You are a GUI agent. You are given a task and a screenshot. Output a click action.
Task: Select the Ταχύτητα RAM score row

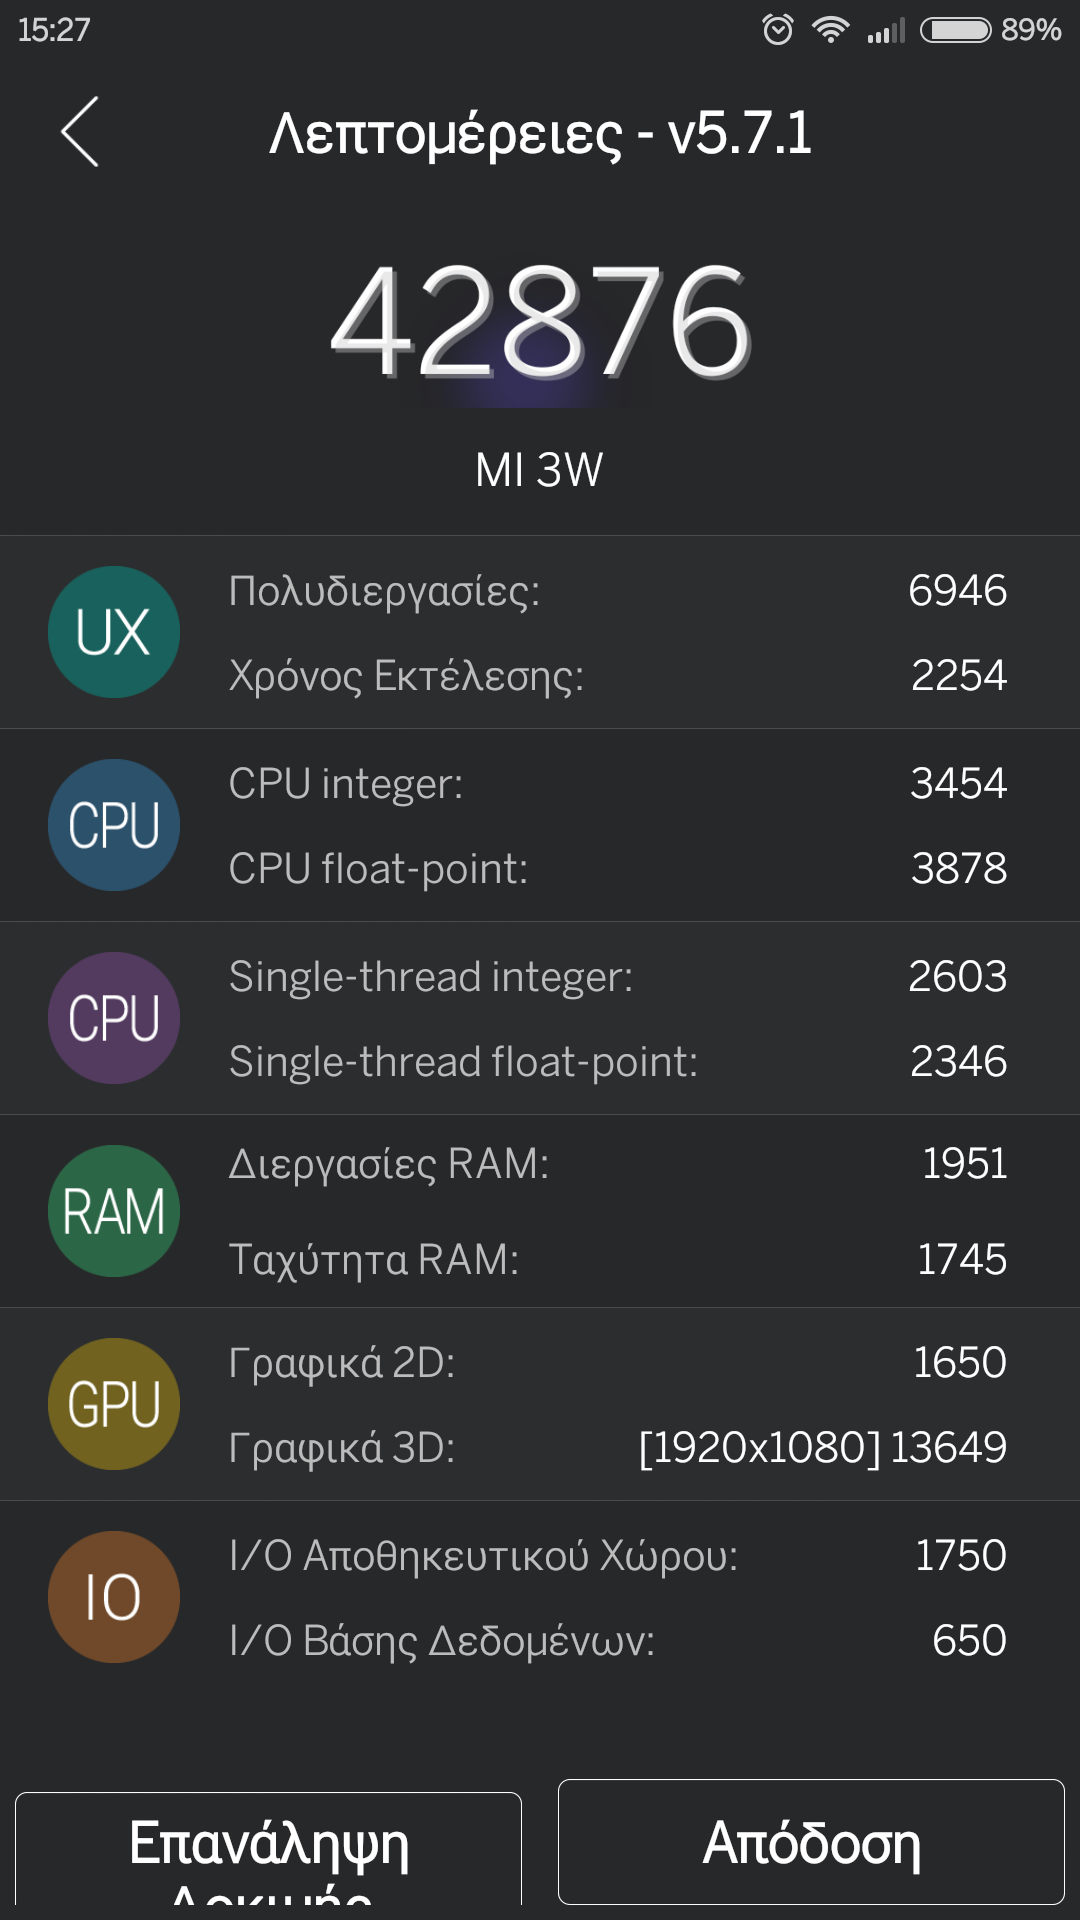pos(616,1260)
